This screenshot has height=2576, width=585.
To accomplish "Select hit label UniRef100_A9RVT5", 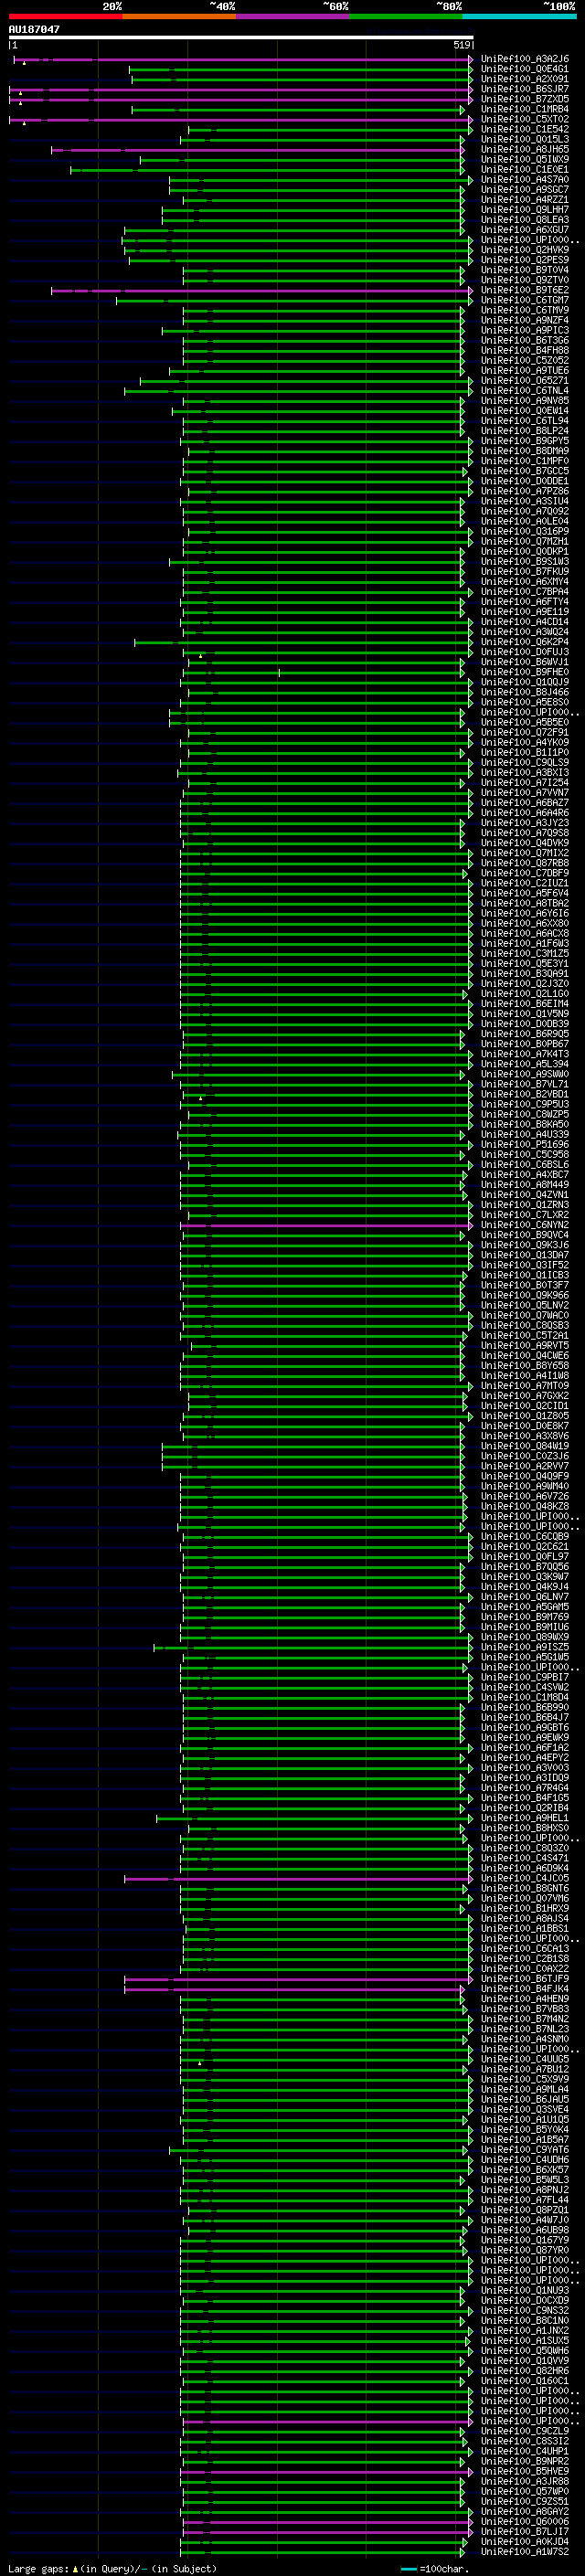I will coord(524,1346).
